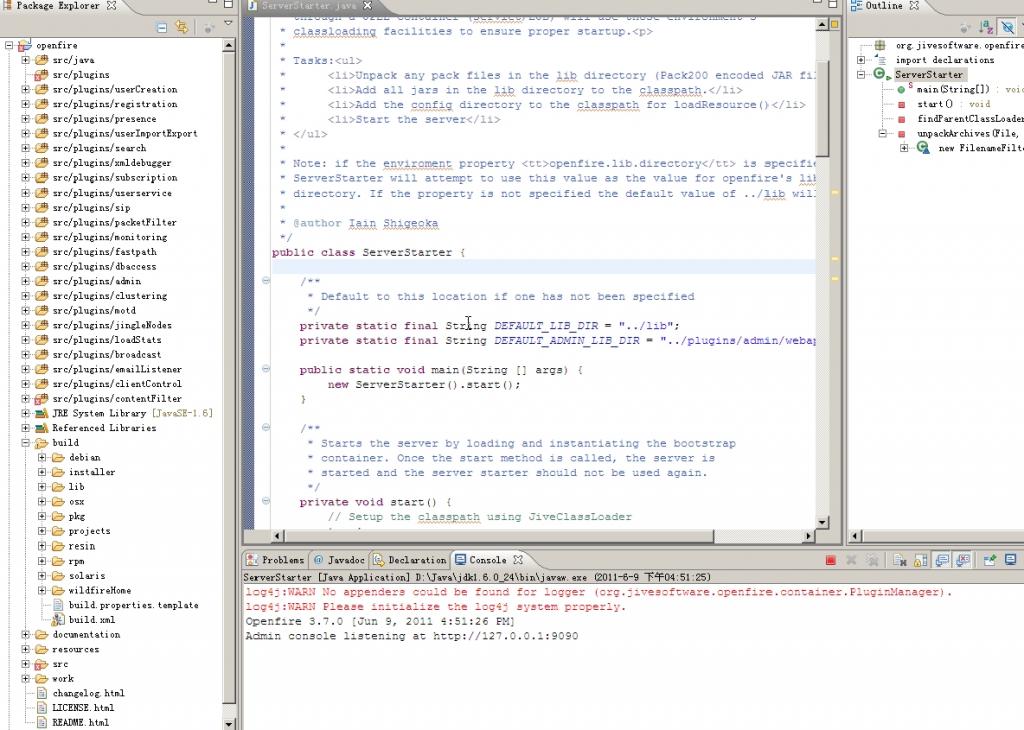This screenshot has height=730, width=1024.
Task: Open build.xml in the Package Explorer
Action: (91, 620)
